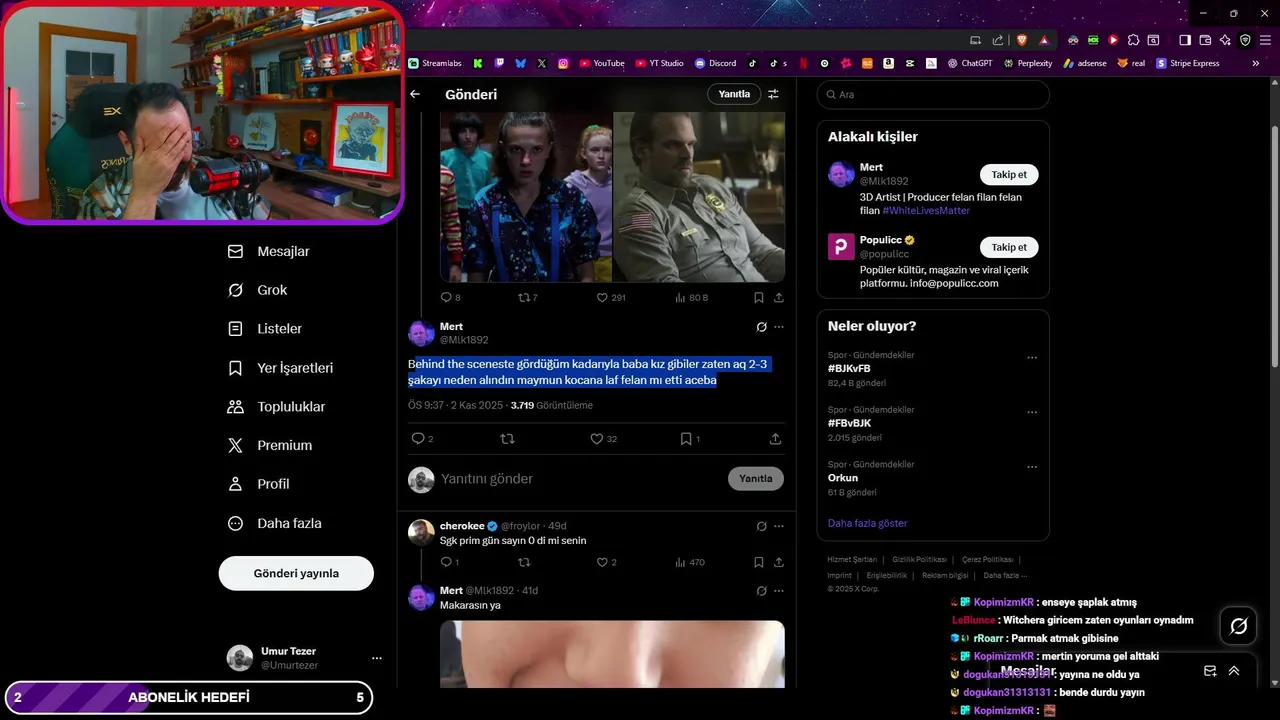Screen dimensions: 1280x720
Task: Open more options on cherokee's reply
Action: (779, 526)
